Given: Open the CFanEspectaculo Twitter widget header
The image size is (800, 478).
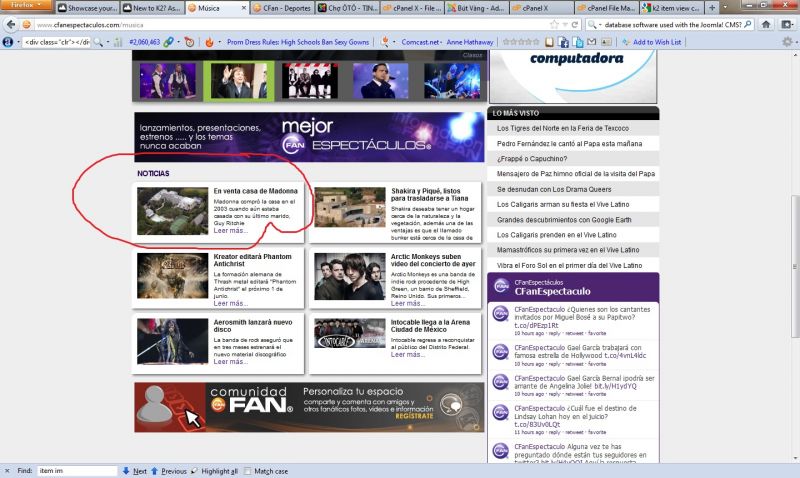Looking at the screenshot, I should coord(573,287).
